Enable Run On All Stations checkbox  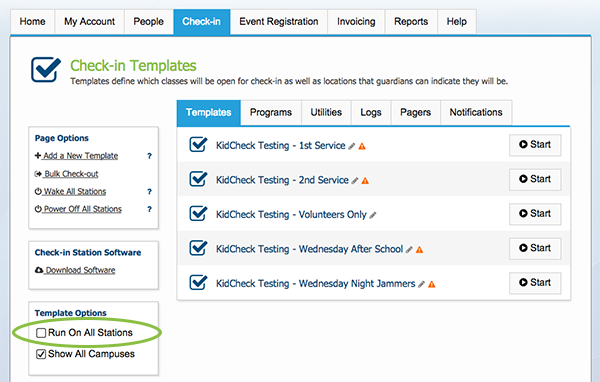pyautogui.click(x=41, y=333)
